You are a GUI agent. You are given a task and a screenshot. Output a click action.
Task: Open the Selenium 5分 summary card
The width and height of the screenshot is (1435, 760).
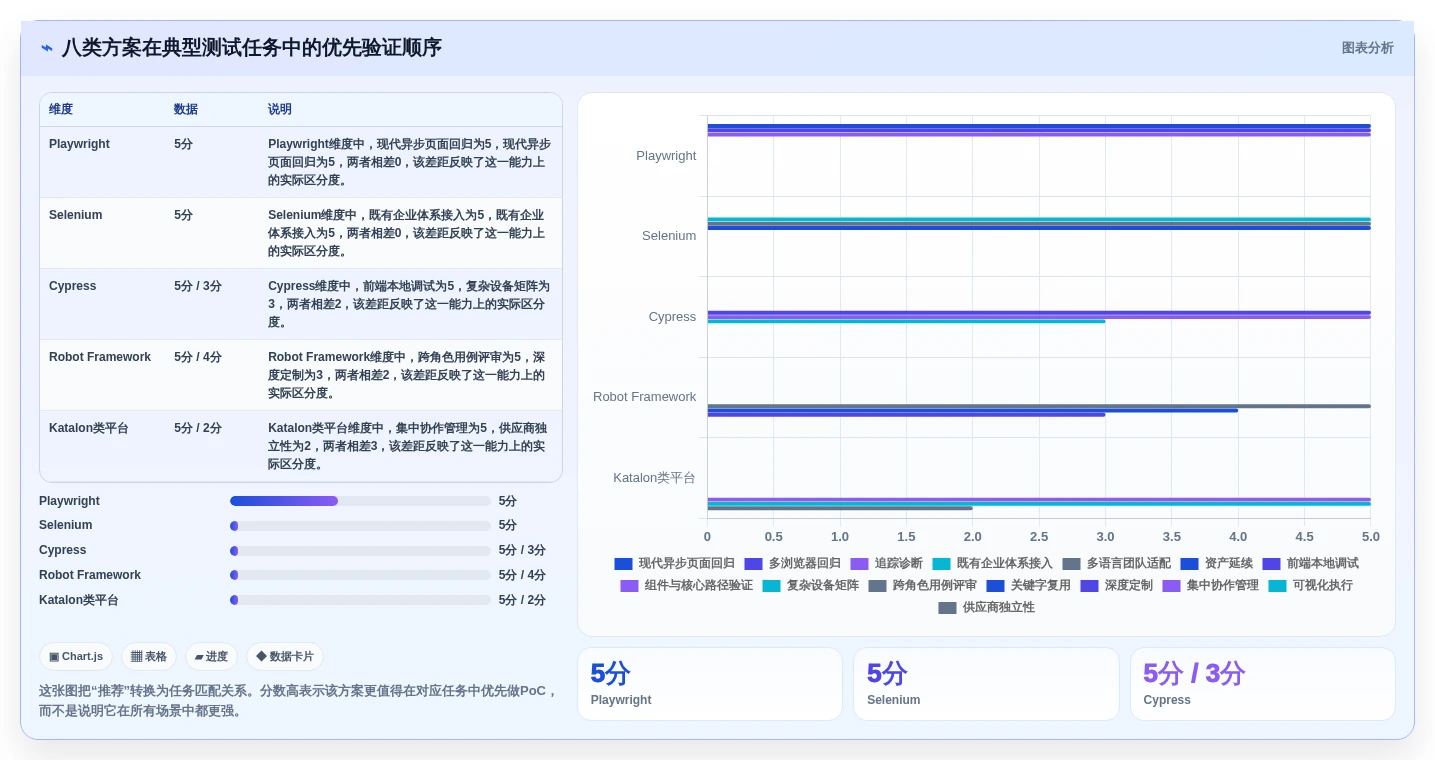coord(986,684)
